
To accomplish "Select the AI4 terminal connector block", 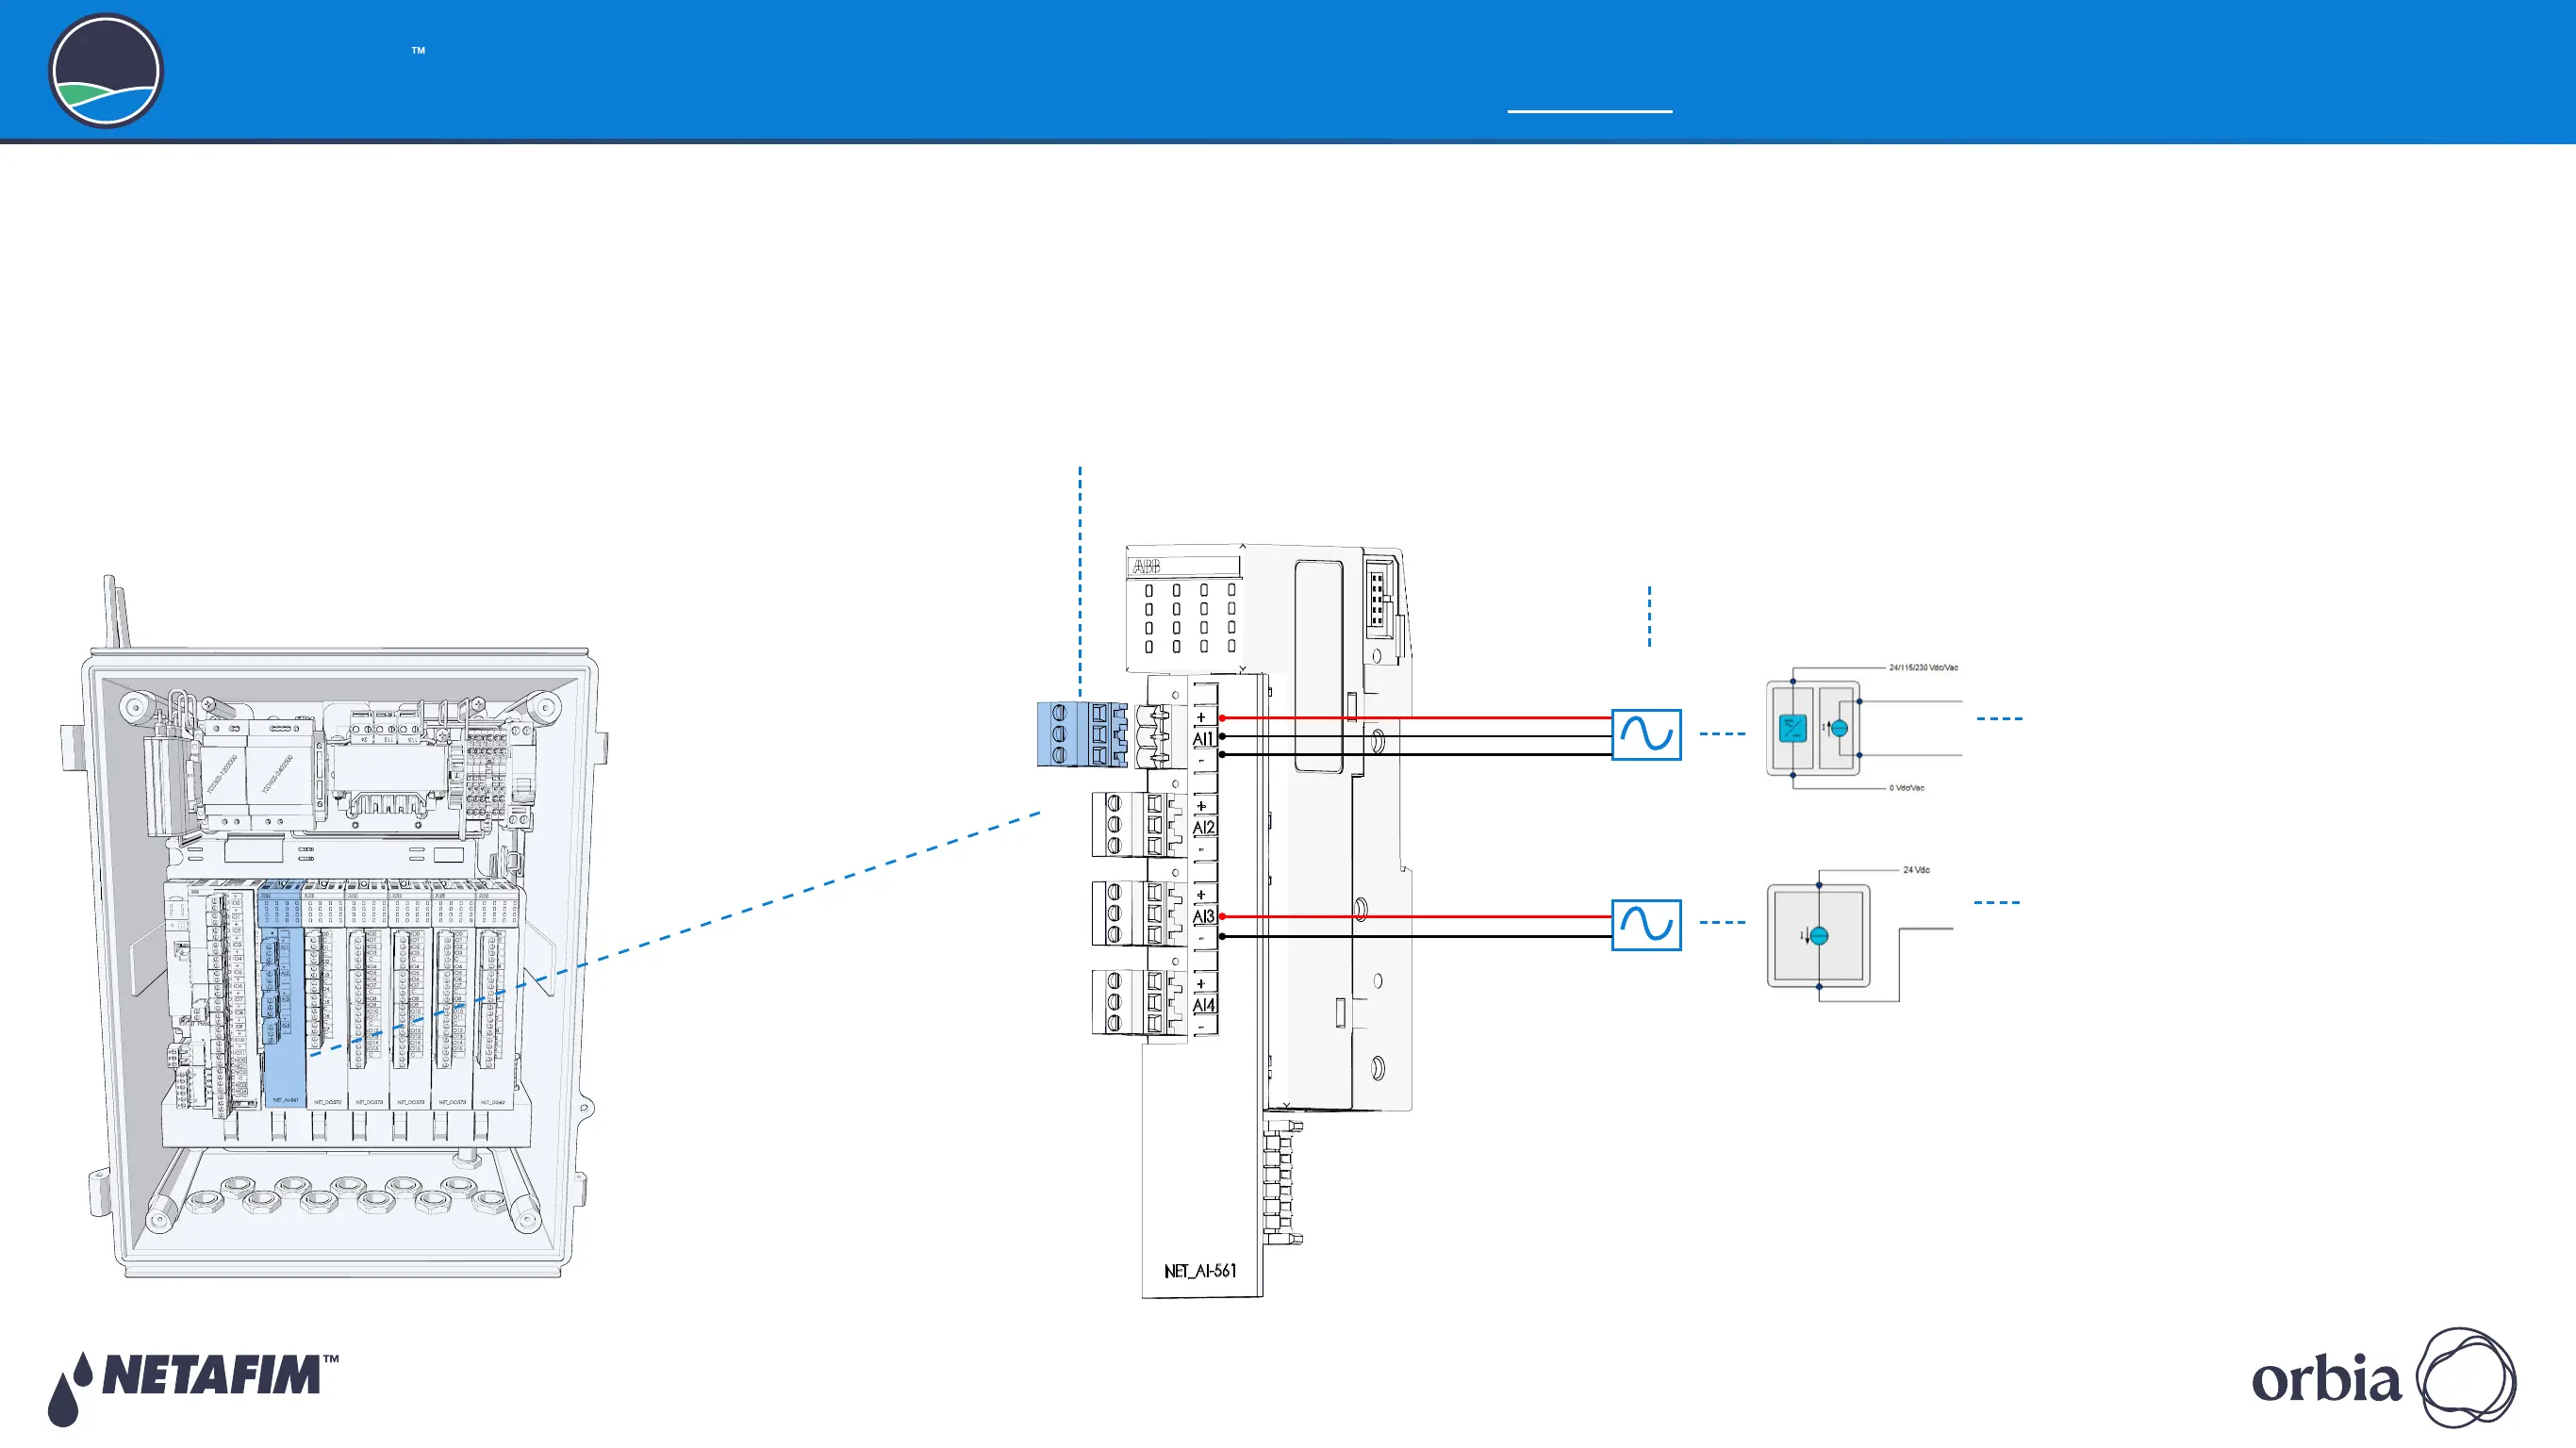I will 1138,1002.
